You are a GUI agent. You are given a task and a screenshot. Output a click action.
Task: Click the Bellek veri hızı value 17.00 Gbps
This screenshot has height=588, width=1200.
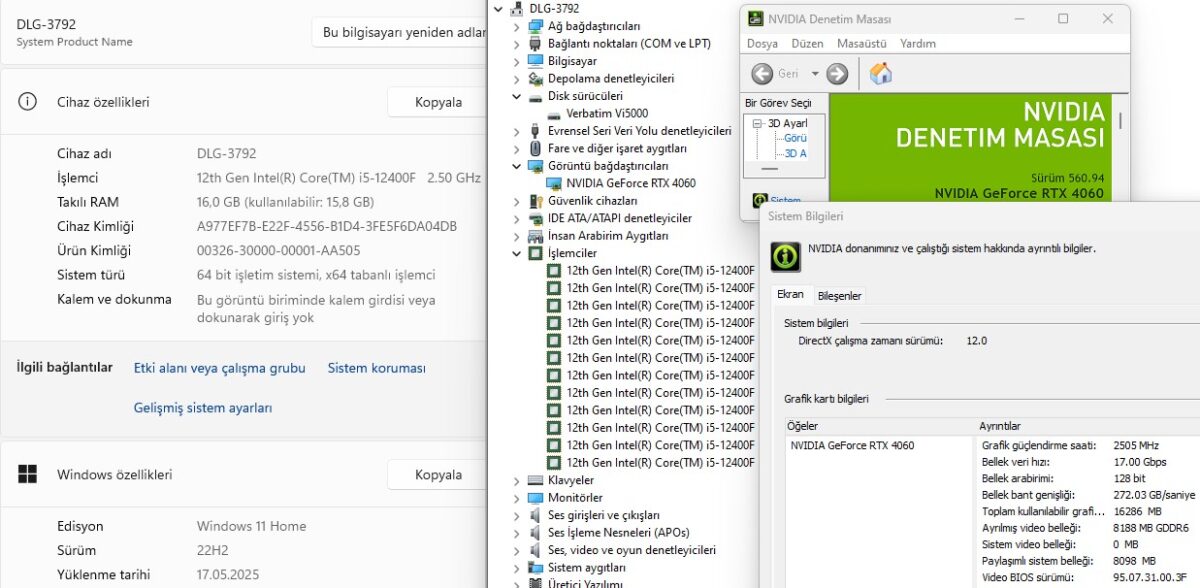click(1140, 462)
